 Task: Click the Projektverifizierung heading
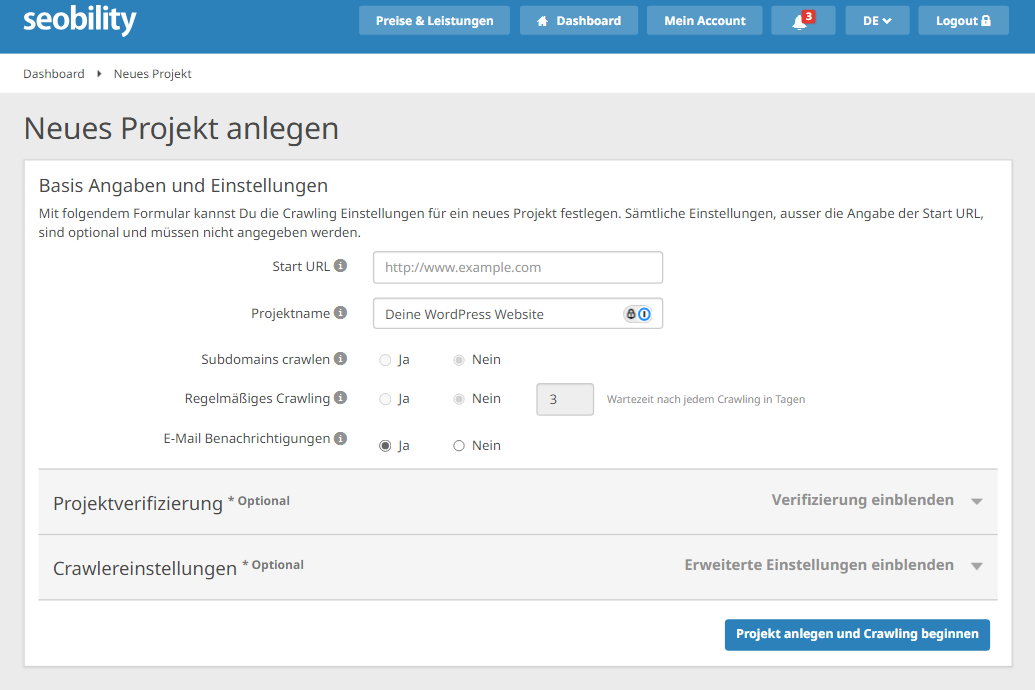[x=138, y=502]
